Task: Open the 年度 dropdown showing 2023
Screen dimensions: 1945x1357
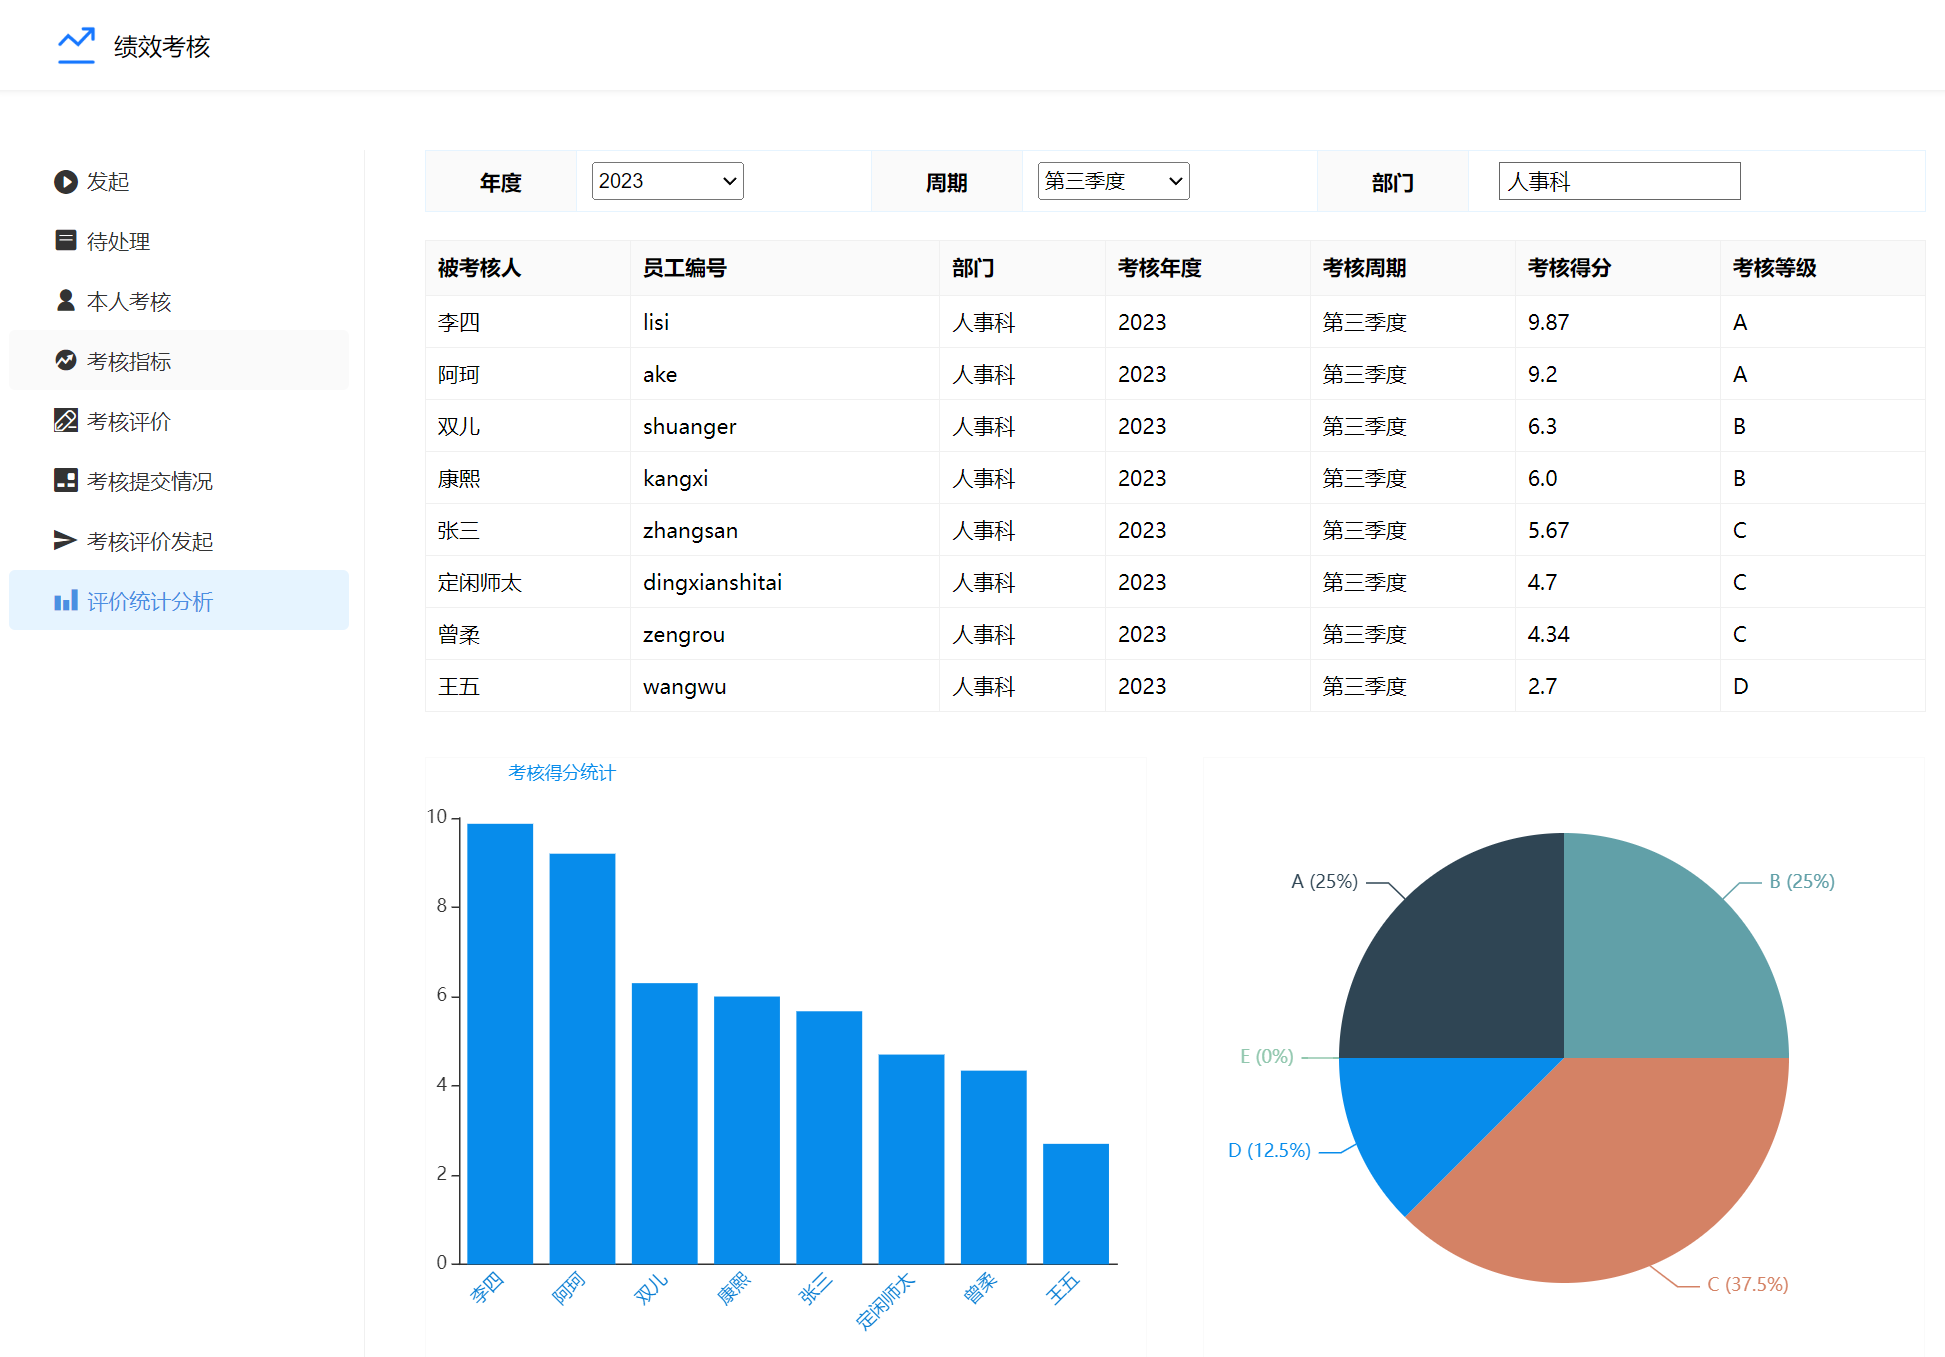Action: pos(667,181)
